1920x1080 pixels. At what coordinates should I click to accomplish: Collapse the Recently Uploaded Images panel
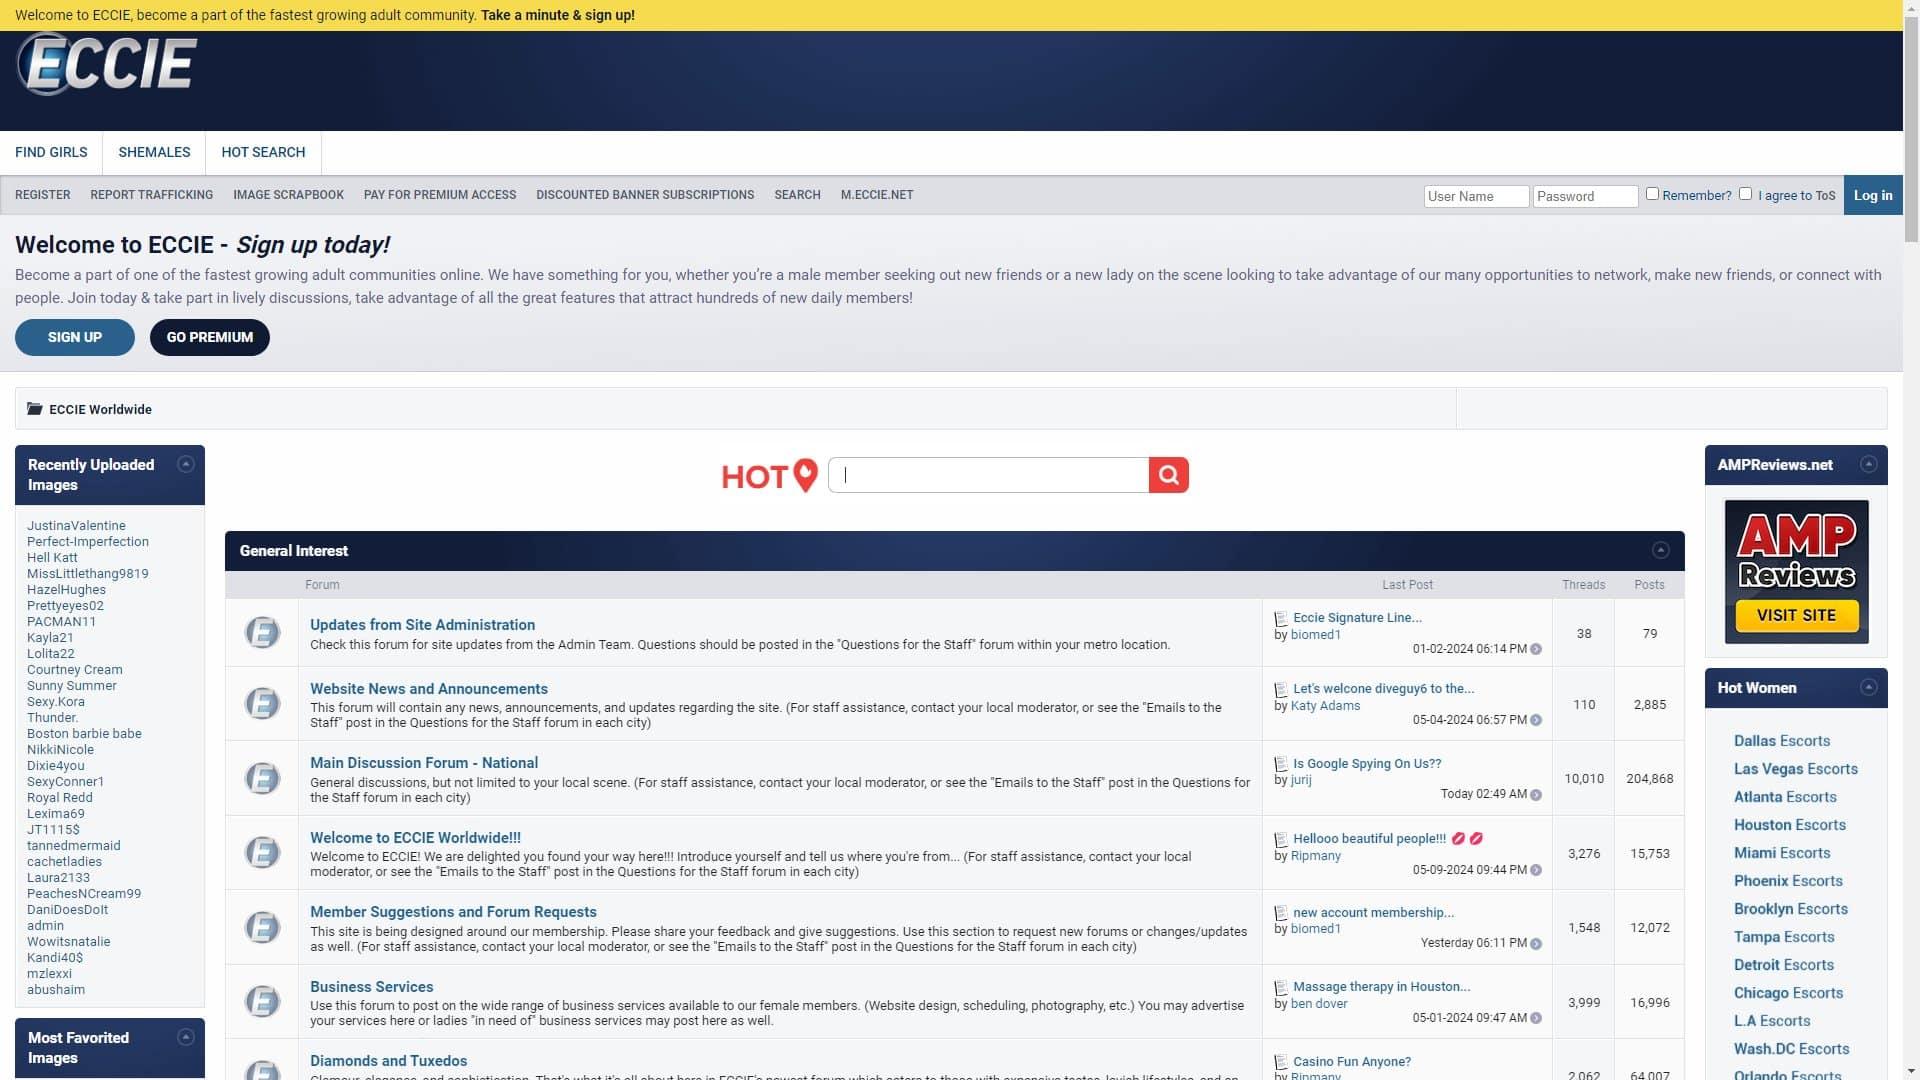point(185,464)
